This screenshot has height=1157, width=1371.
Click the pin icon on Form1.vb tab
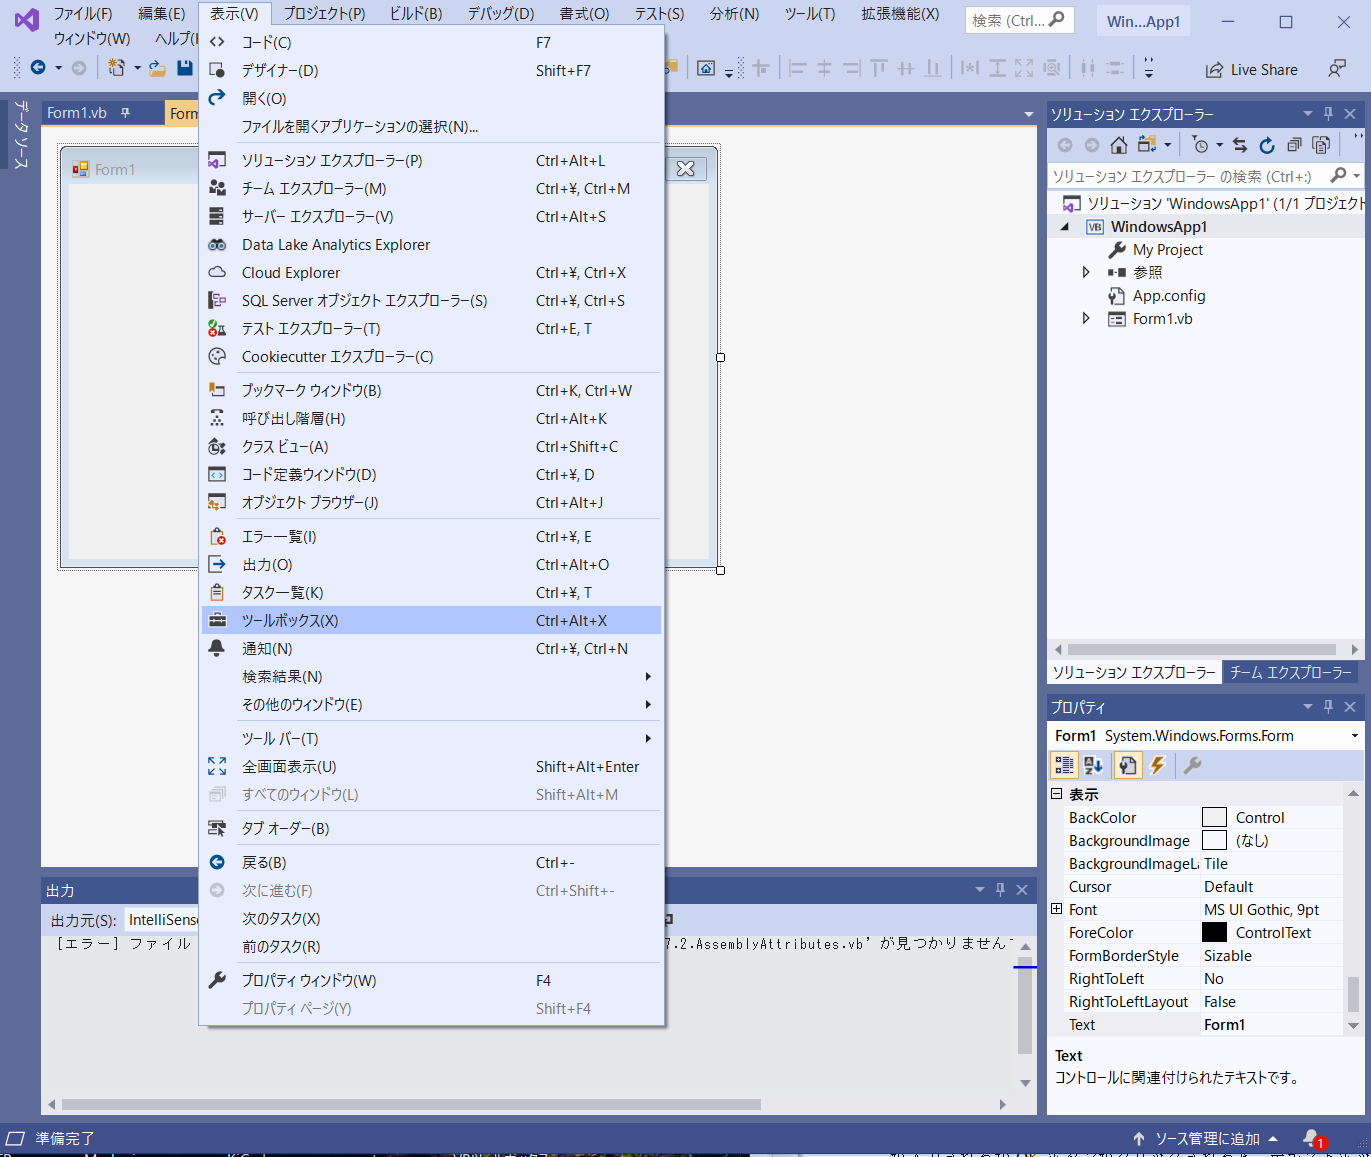coord(125,113)
